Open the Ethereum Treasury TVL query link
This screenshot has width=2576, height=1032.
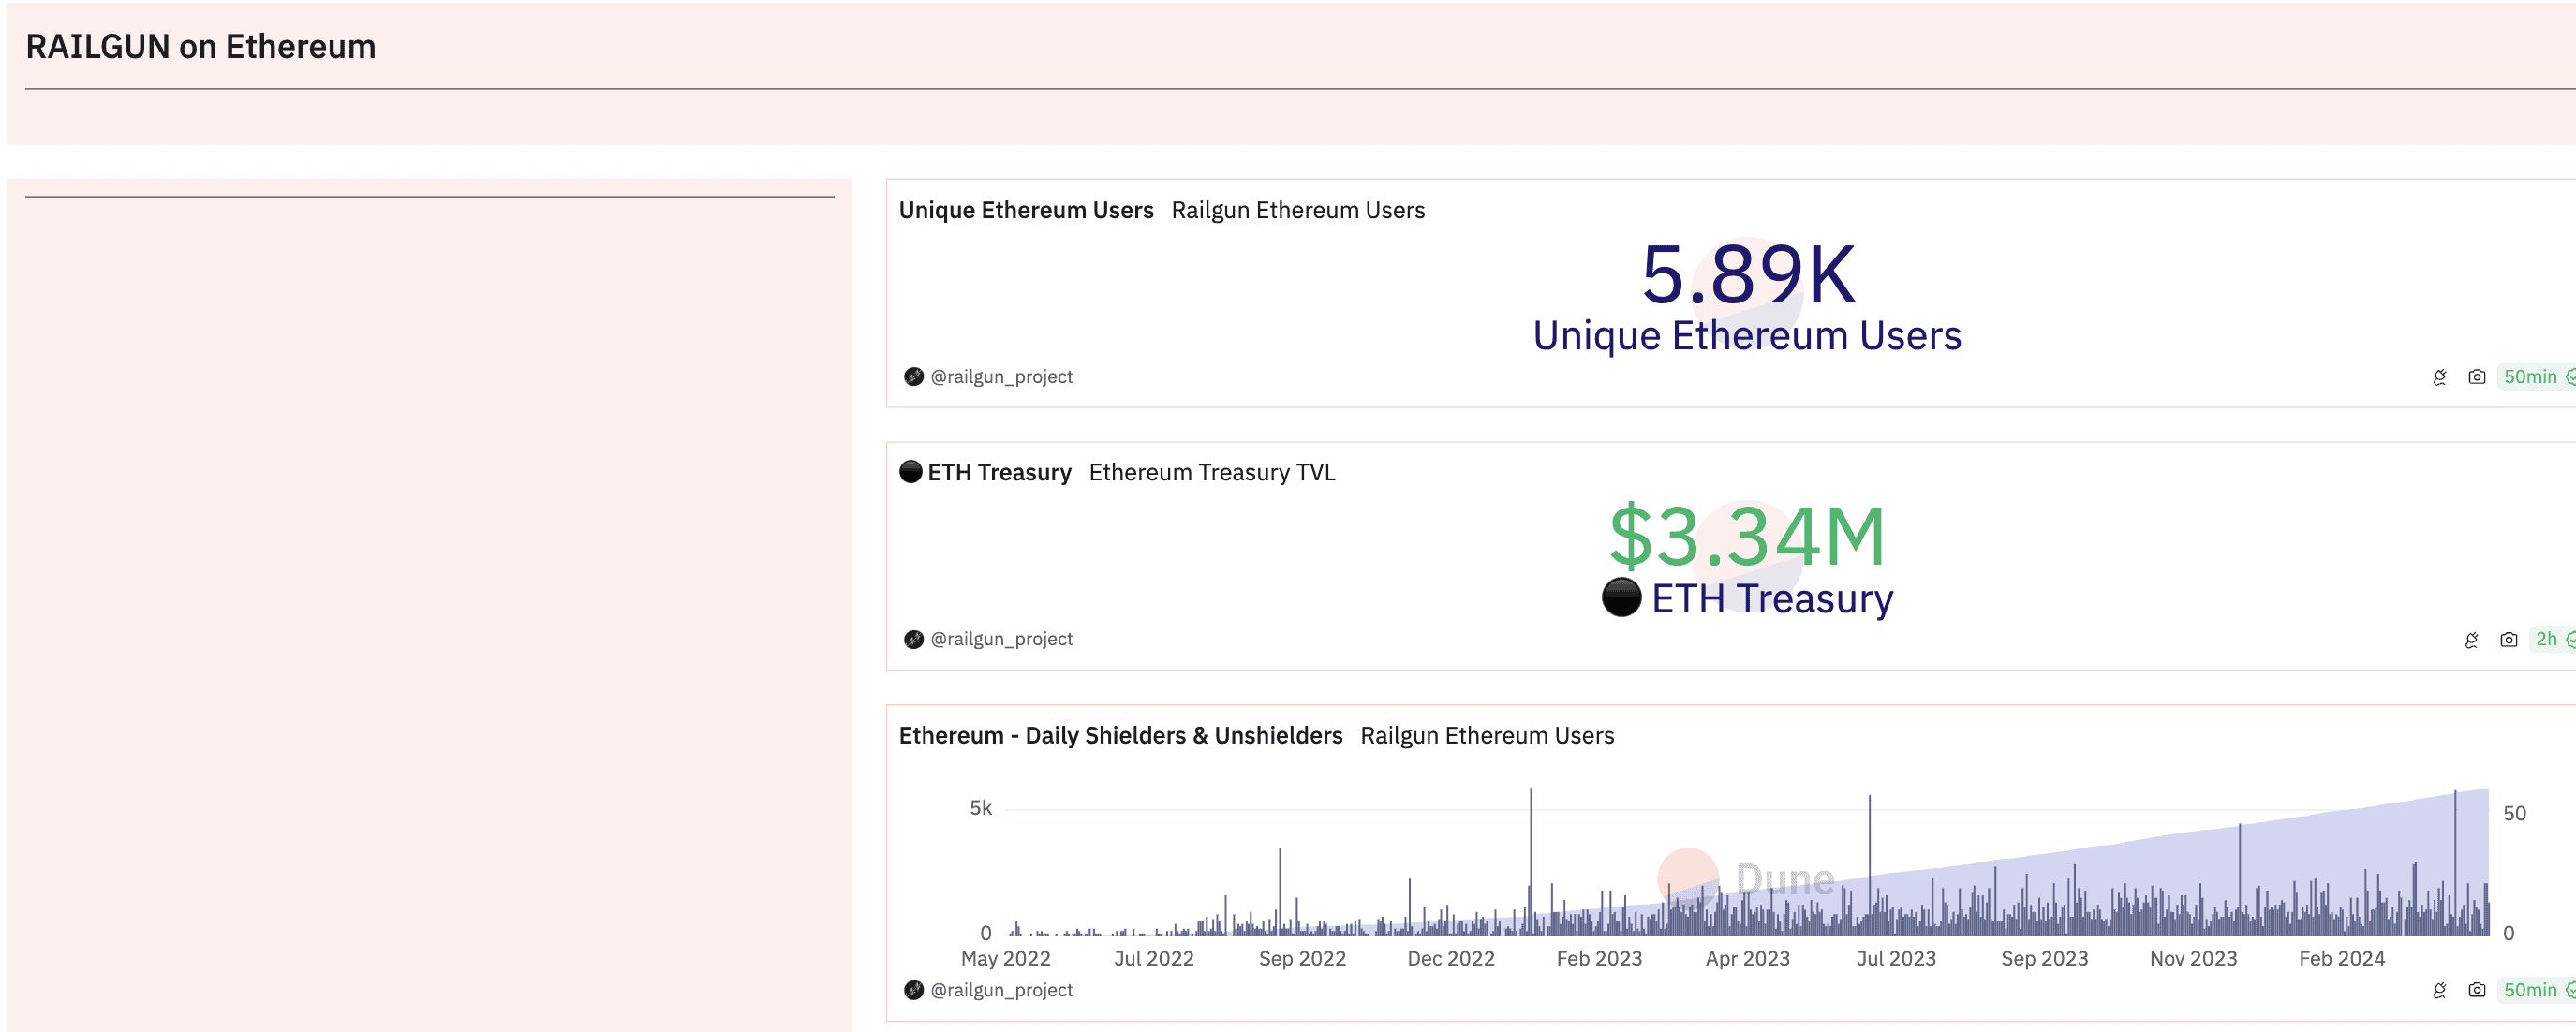pos(1211,473)
